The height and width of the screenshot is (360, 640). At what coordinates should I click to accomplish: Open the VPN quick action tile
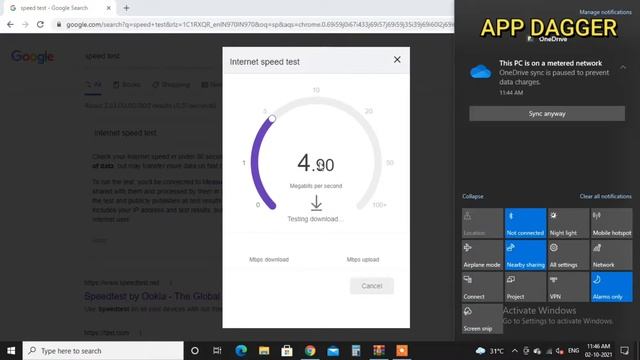tap(569, 287)
